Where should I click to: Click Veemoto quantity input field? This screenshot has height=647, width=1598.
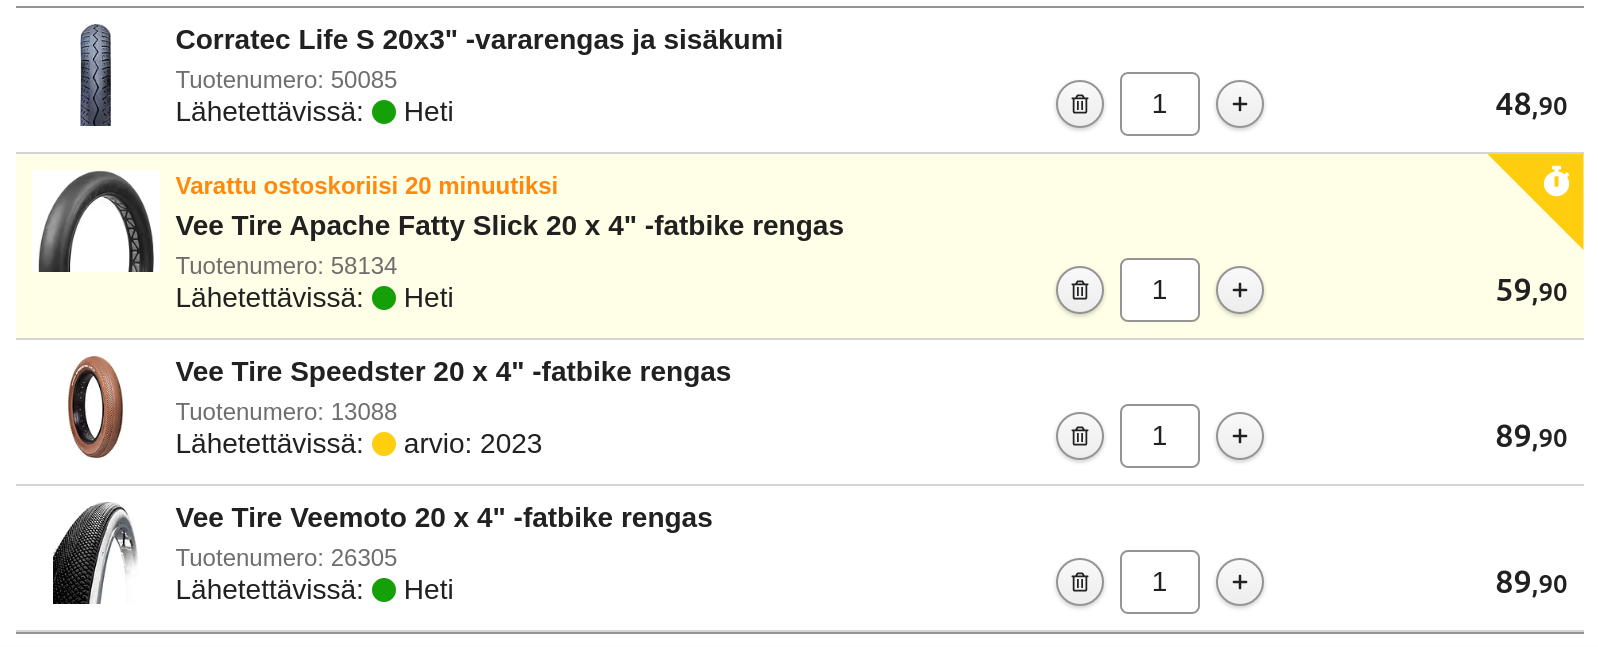pos(1159,582)
